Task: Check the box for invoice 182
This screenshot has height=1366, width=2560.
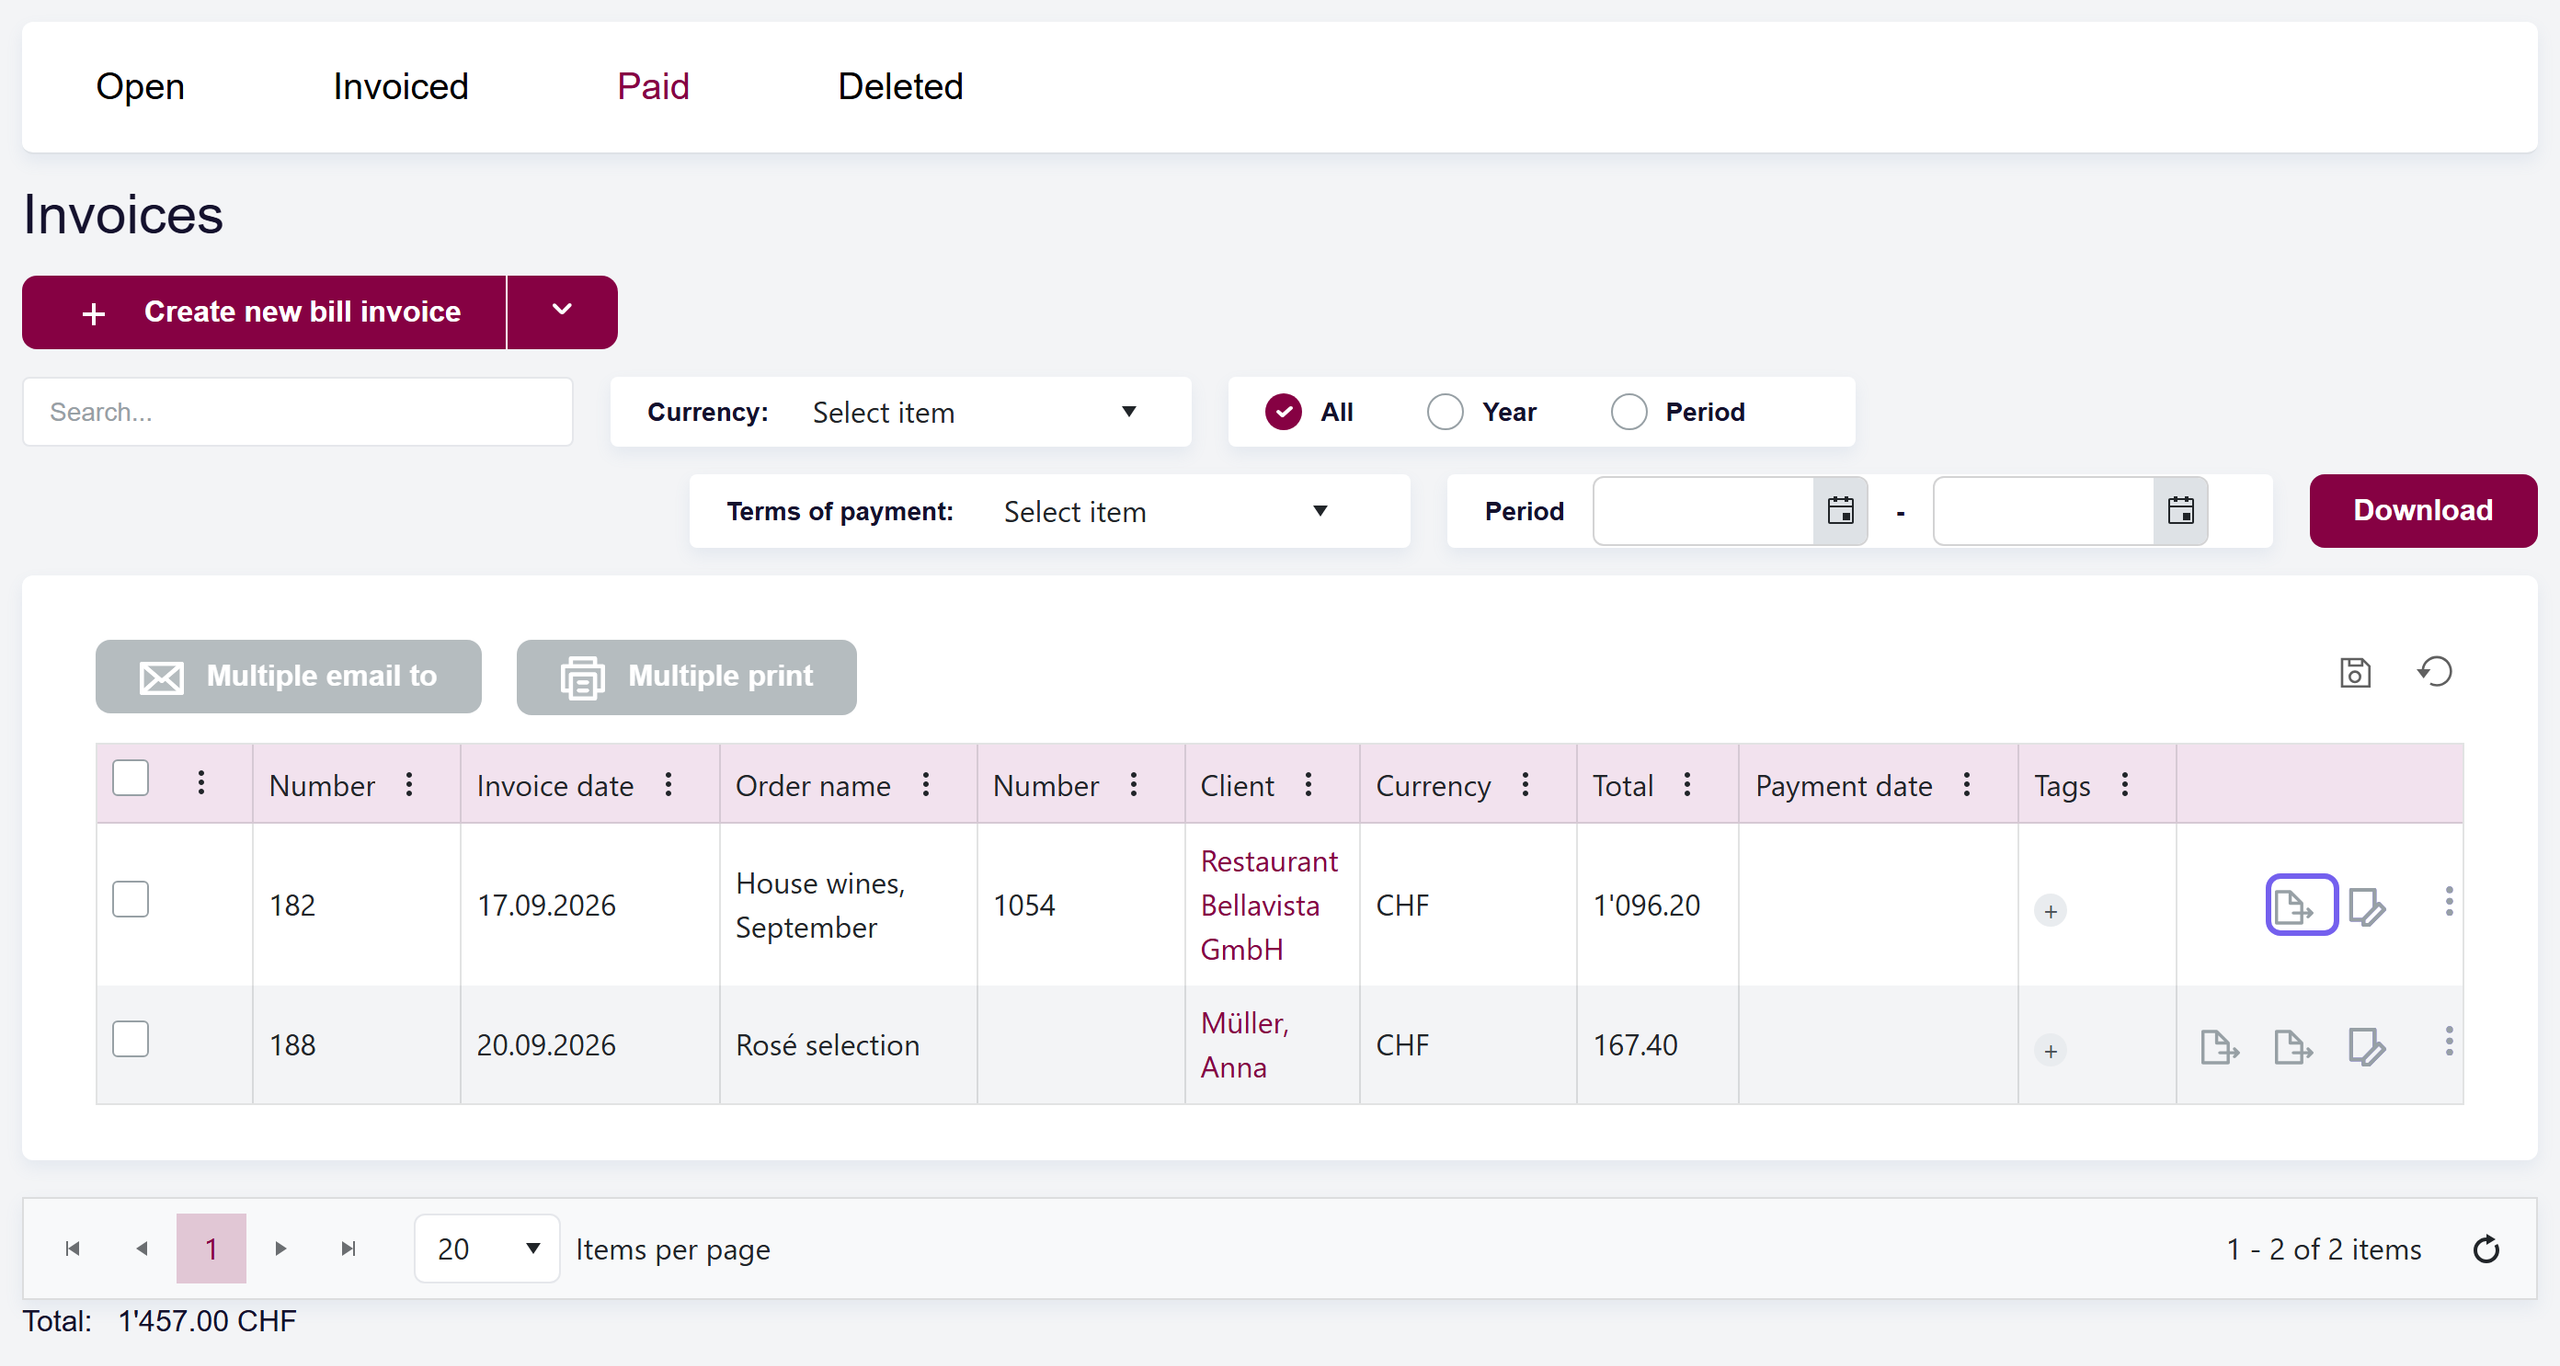Action: tap(131, 899)
